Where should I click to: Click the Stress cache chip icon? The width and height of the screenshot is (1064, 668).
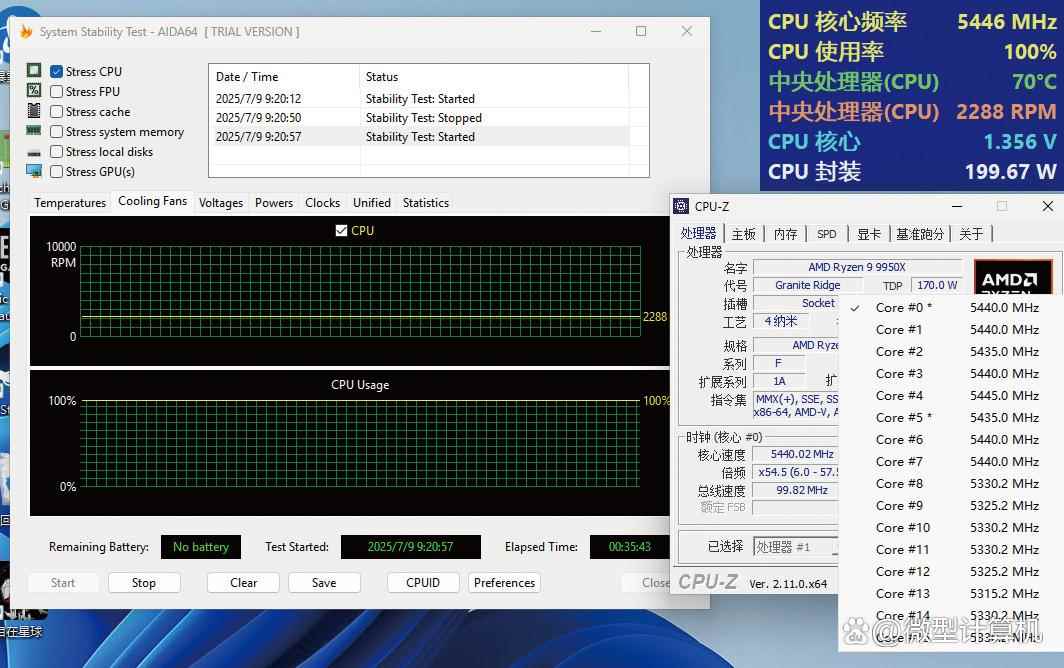(x=34, y=111)
